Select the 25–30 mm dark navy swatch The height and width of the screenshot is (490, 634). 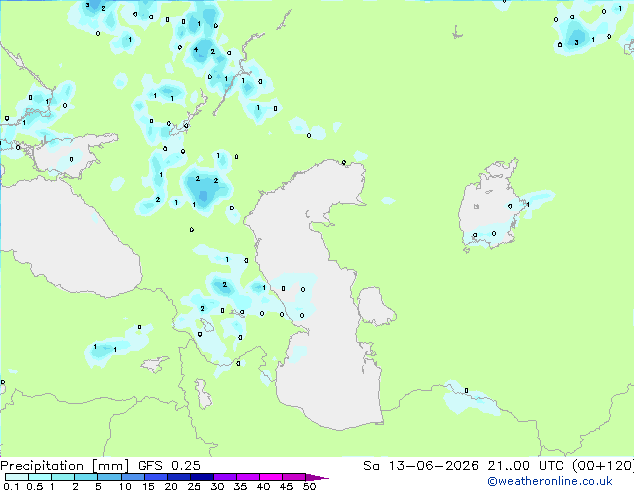click(x=202, y=477)
